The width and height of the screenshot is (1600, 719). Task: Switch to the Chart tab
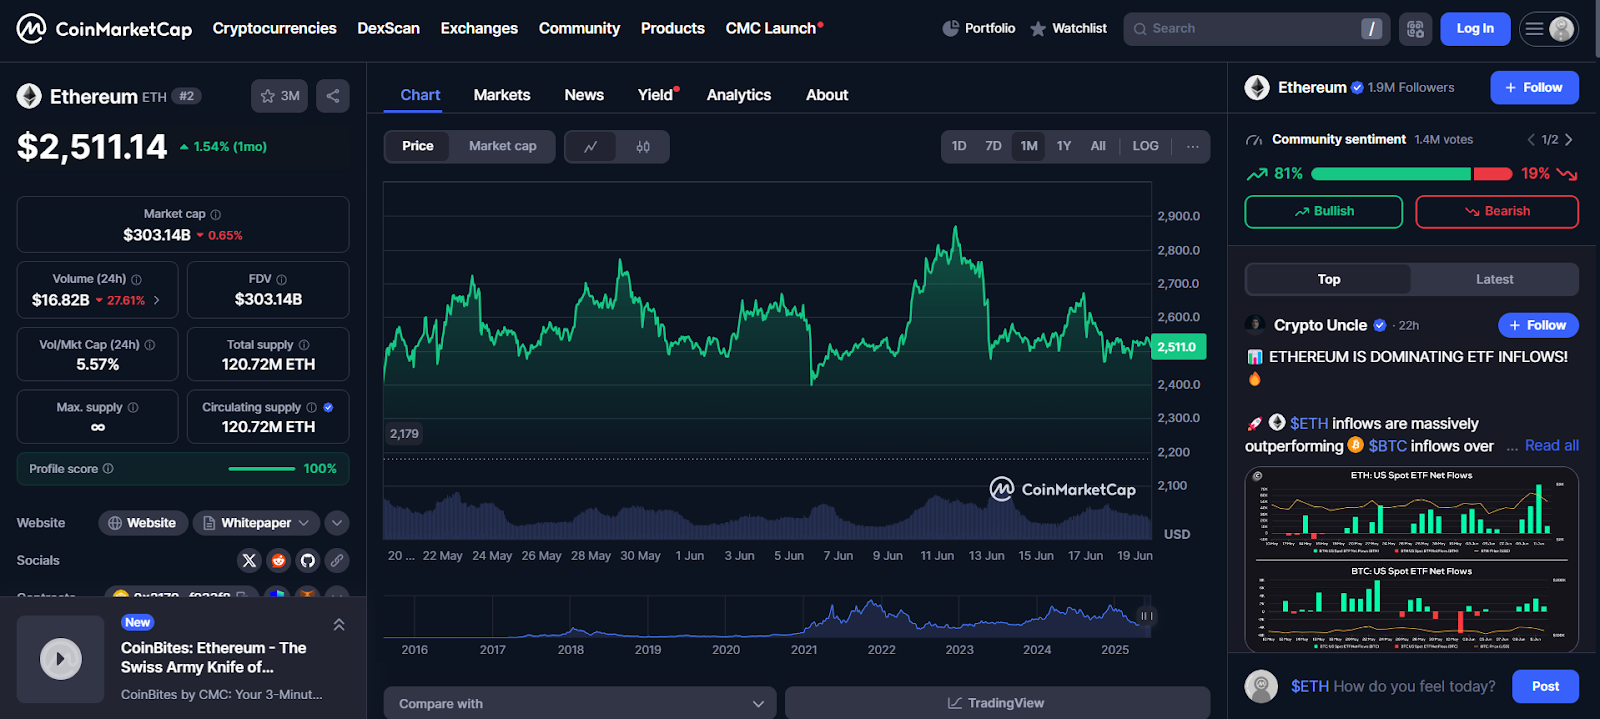point(420,95)
